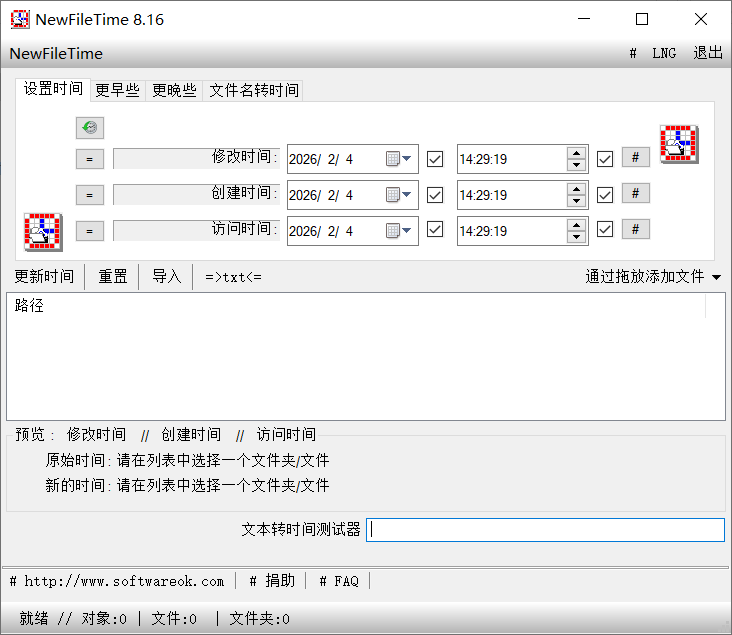The width and height of the screenshot is (732, 635).
Task: Uncheck the 修改时间 date checkbox
Action: click(435, 159)
